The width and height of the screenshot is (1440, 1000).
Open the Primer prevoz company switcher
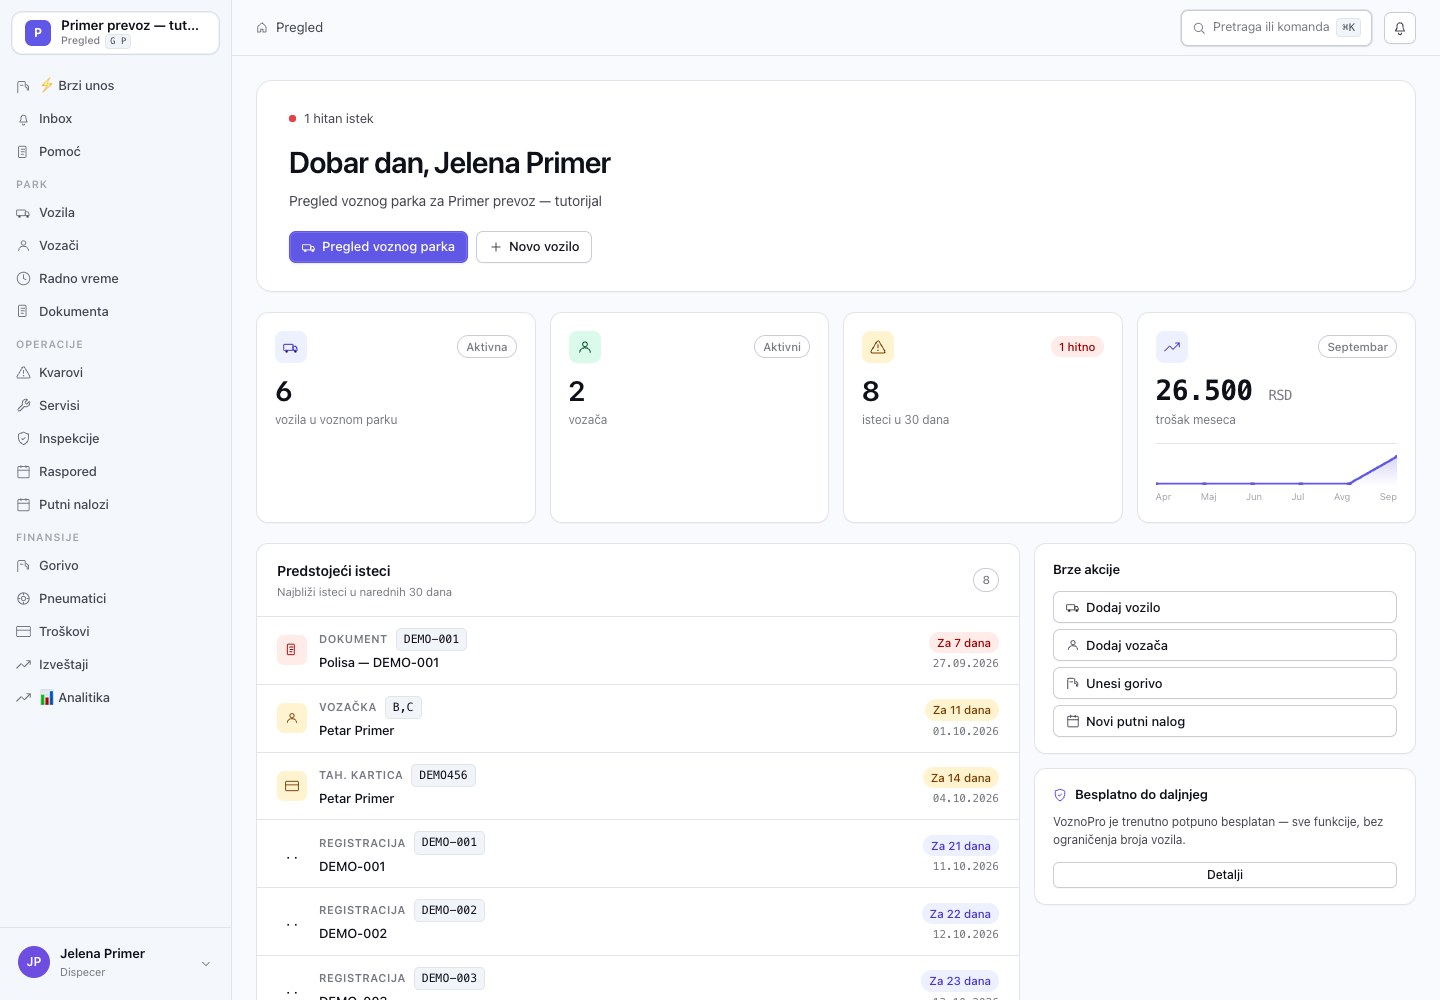pyautogui.click(x=115, y=33)
